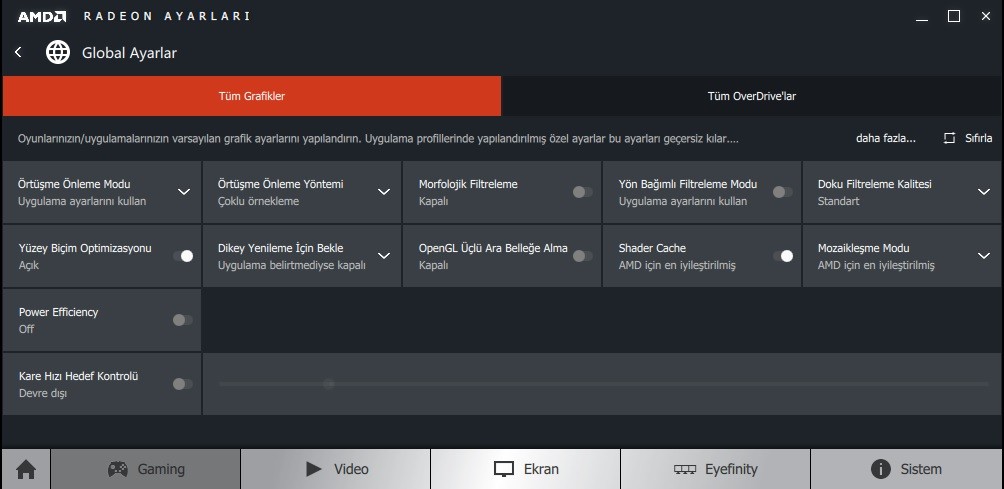Toggle Yön Bağımlı Filtreleme Modu switch
Screen dimensions: 1004x489
tap(782, 192)
